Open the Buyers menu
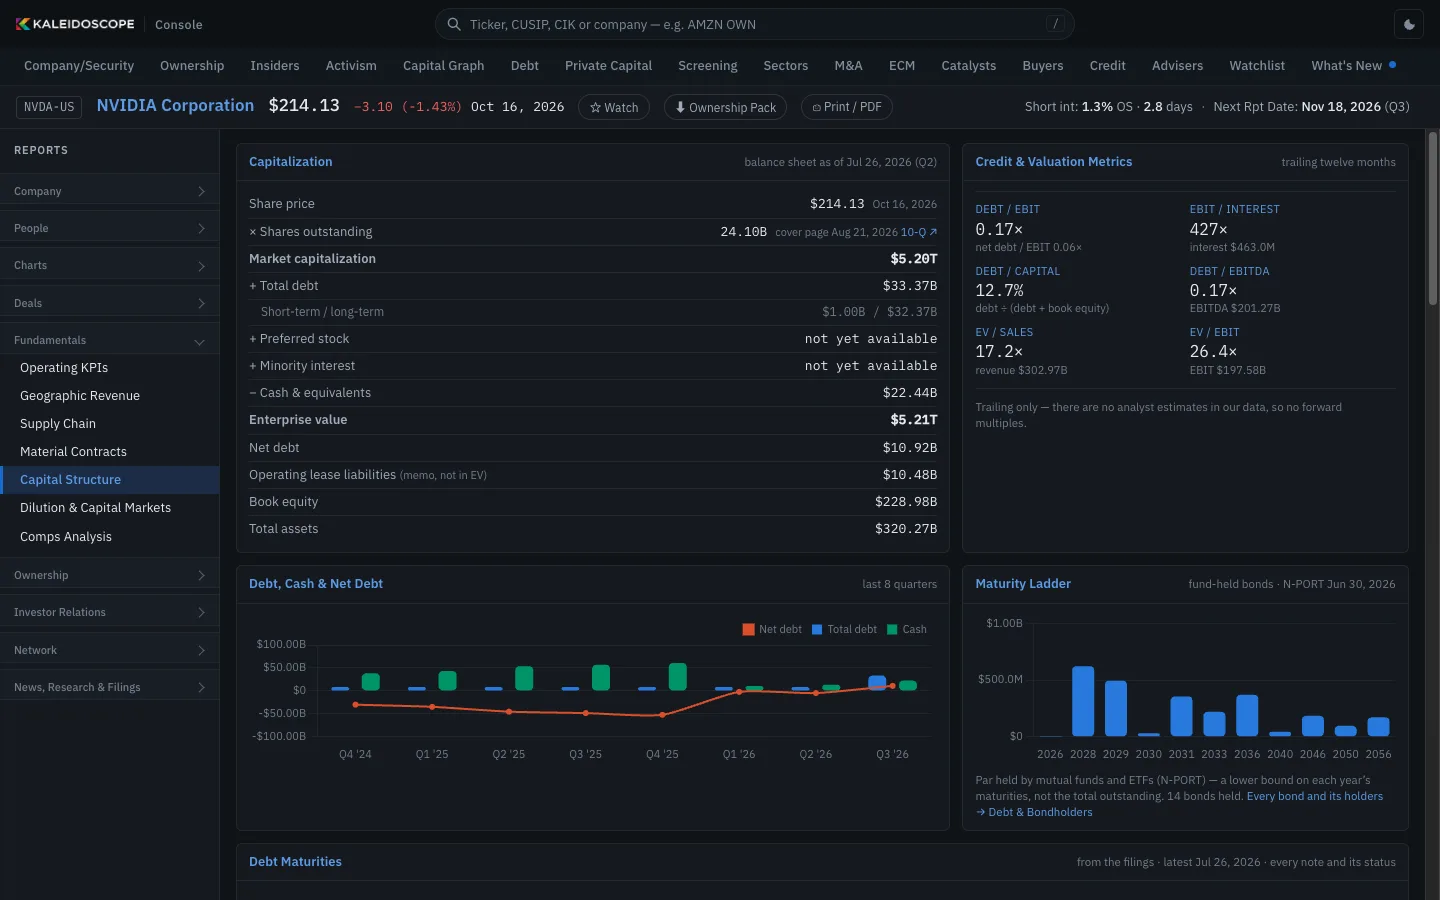The height and width of the screenshot is (900, 1440). tap(1043, 66)
